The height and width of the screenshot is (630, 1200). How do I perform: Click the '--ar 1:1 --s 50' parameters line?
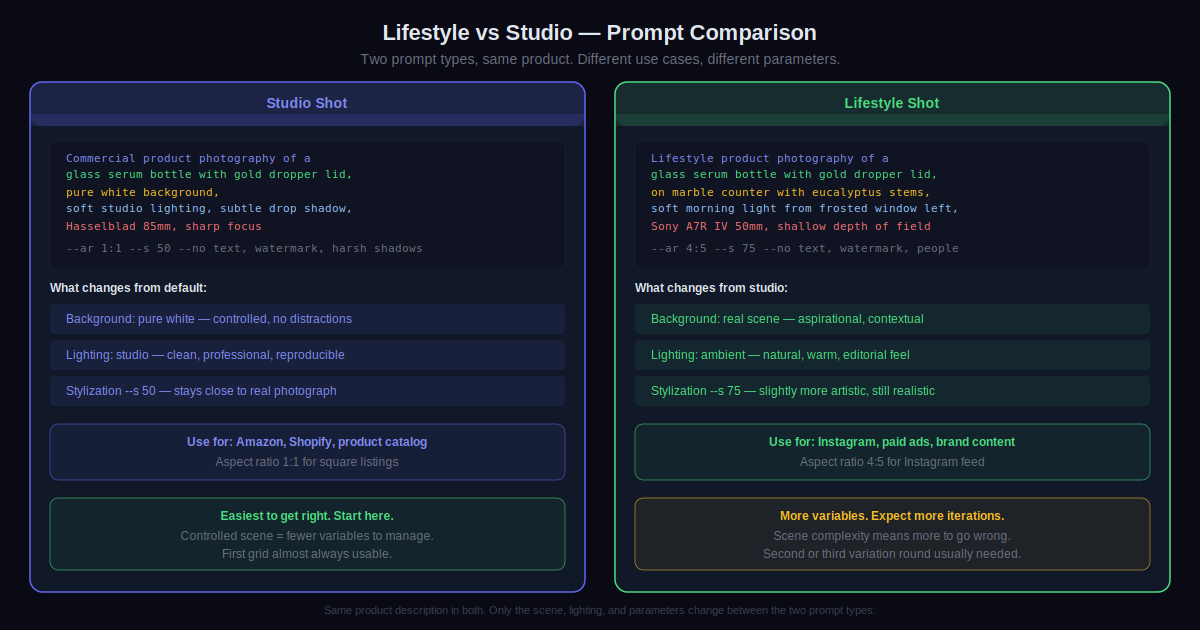(244, 248)
